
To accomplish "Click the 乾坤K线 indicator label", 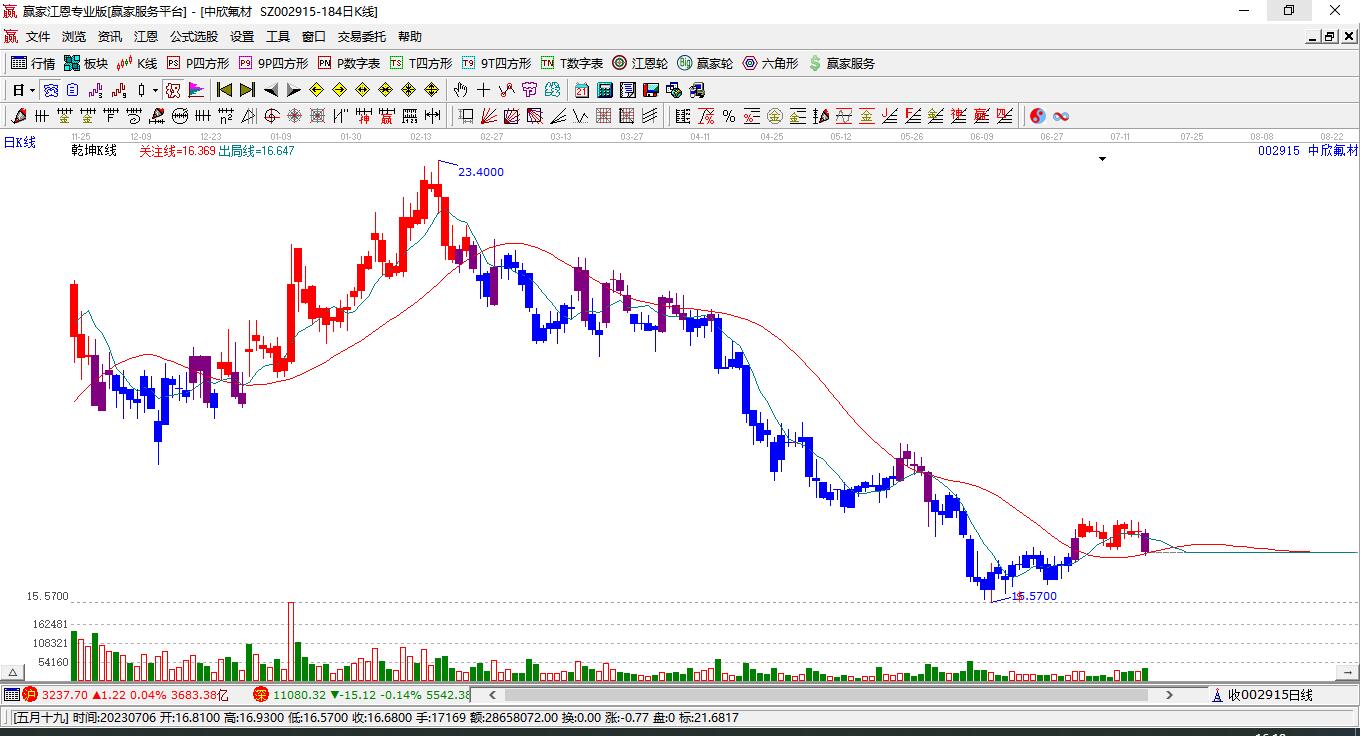I will [x=94, y=151].
